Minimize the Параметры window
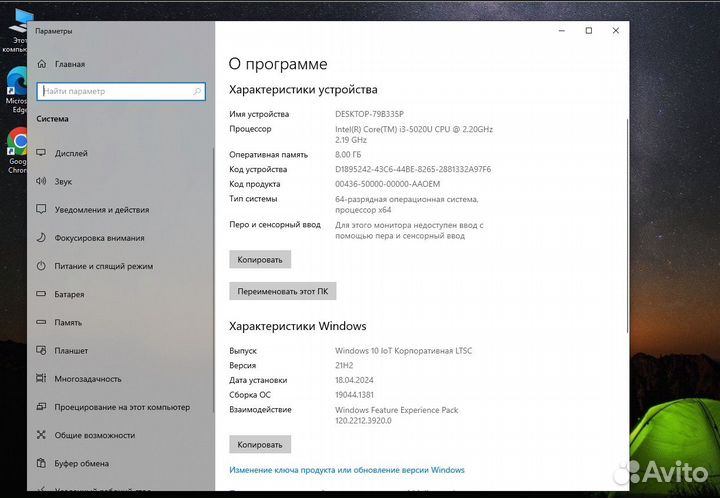 click(562, 31)
